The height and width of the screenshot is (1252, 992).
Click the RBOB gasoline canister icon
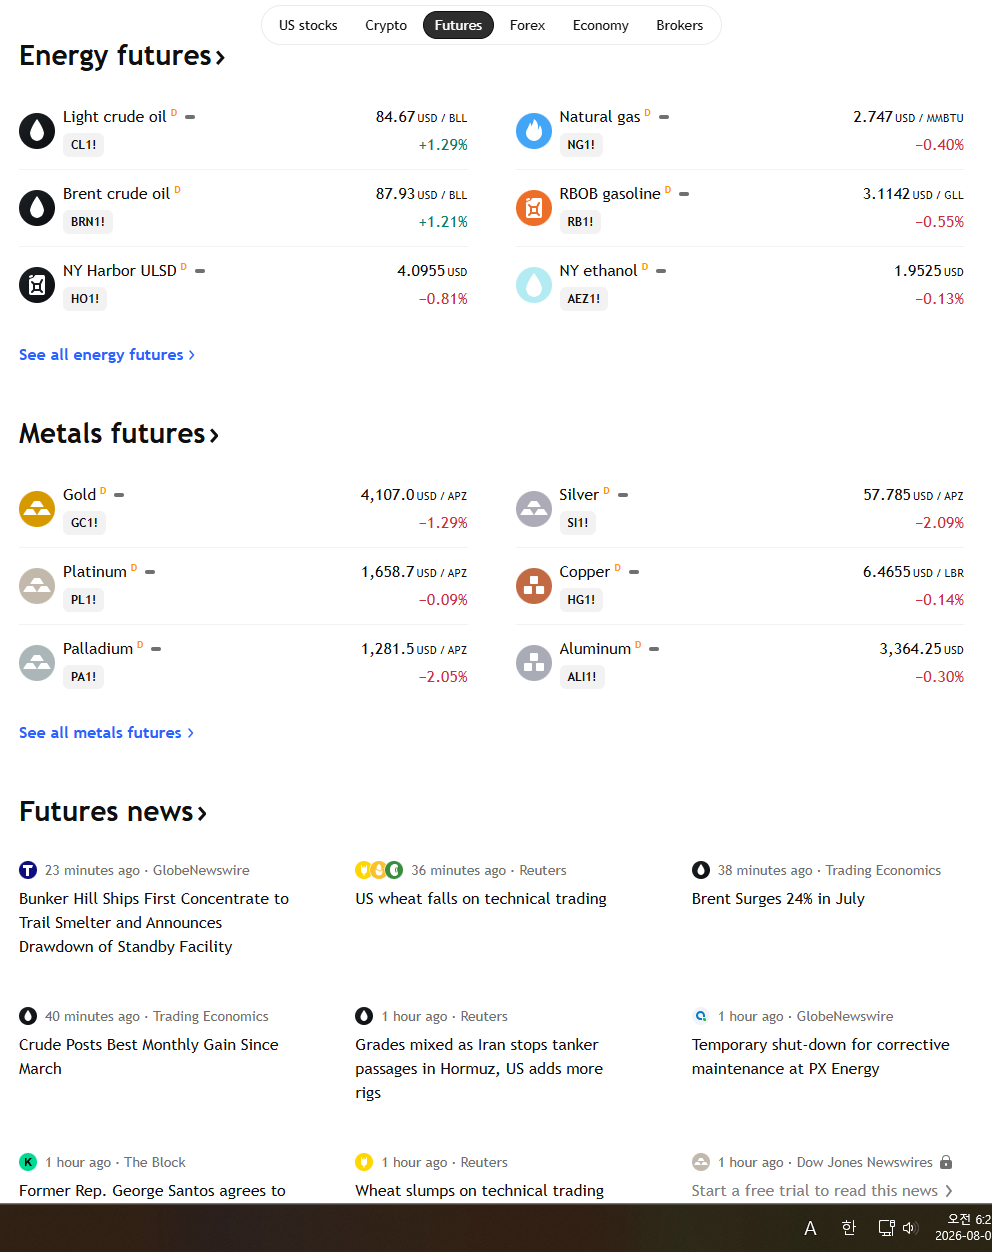coord(534,208)
